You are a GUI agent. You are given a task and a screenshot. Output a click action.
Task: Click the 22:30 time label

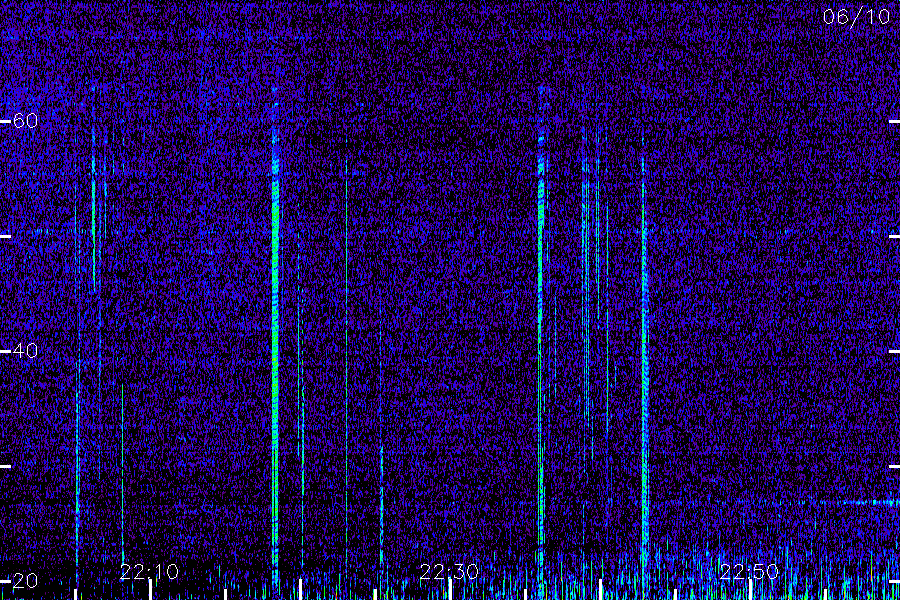[x=449, y=572]
